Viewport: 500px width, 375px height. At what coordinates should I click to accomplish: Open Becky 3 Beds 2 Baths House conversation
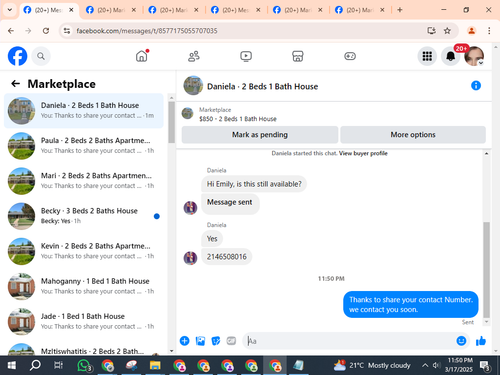click(84, 216)
